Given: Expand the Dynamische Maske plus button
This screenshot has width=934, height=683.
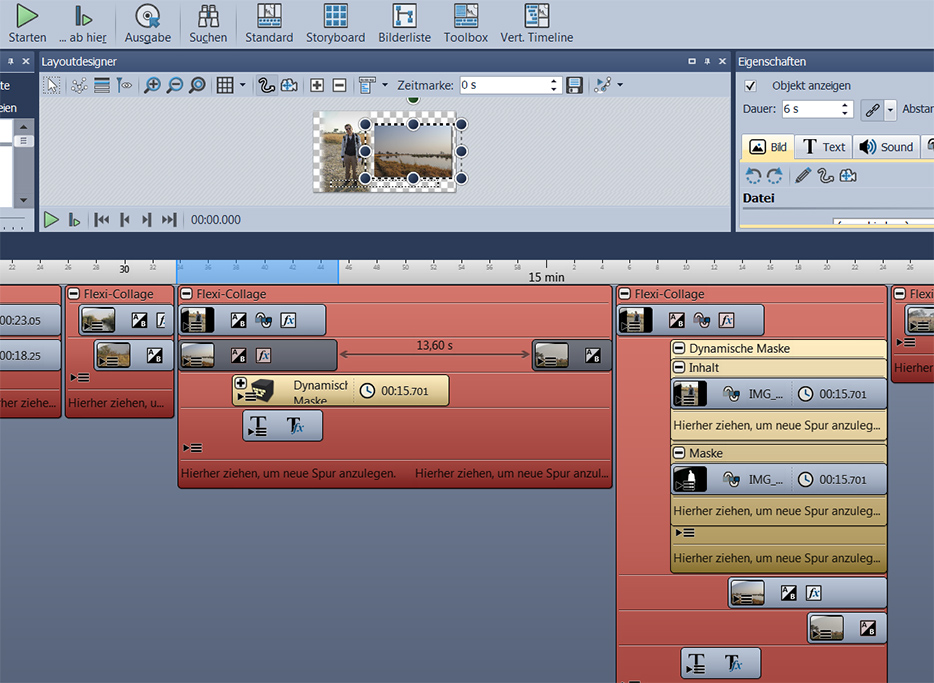Looking at the screenshot, I should click(x=240, y=383).
